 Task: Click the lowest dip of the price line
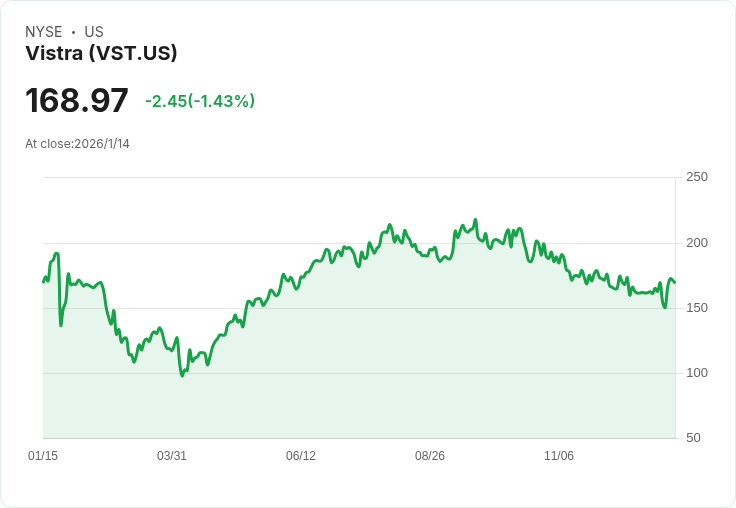[182, 375]
